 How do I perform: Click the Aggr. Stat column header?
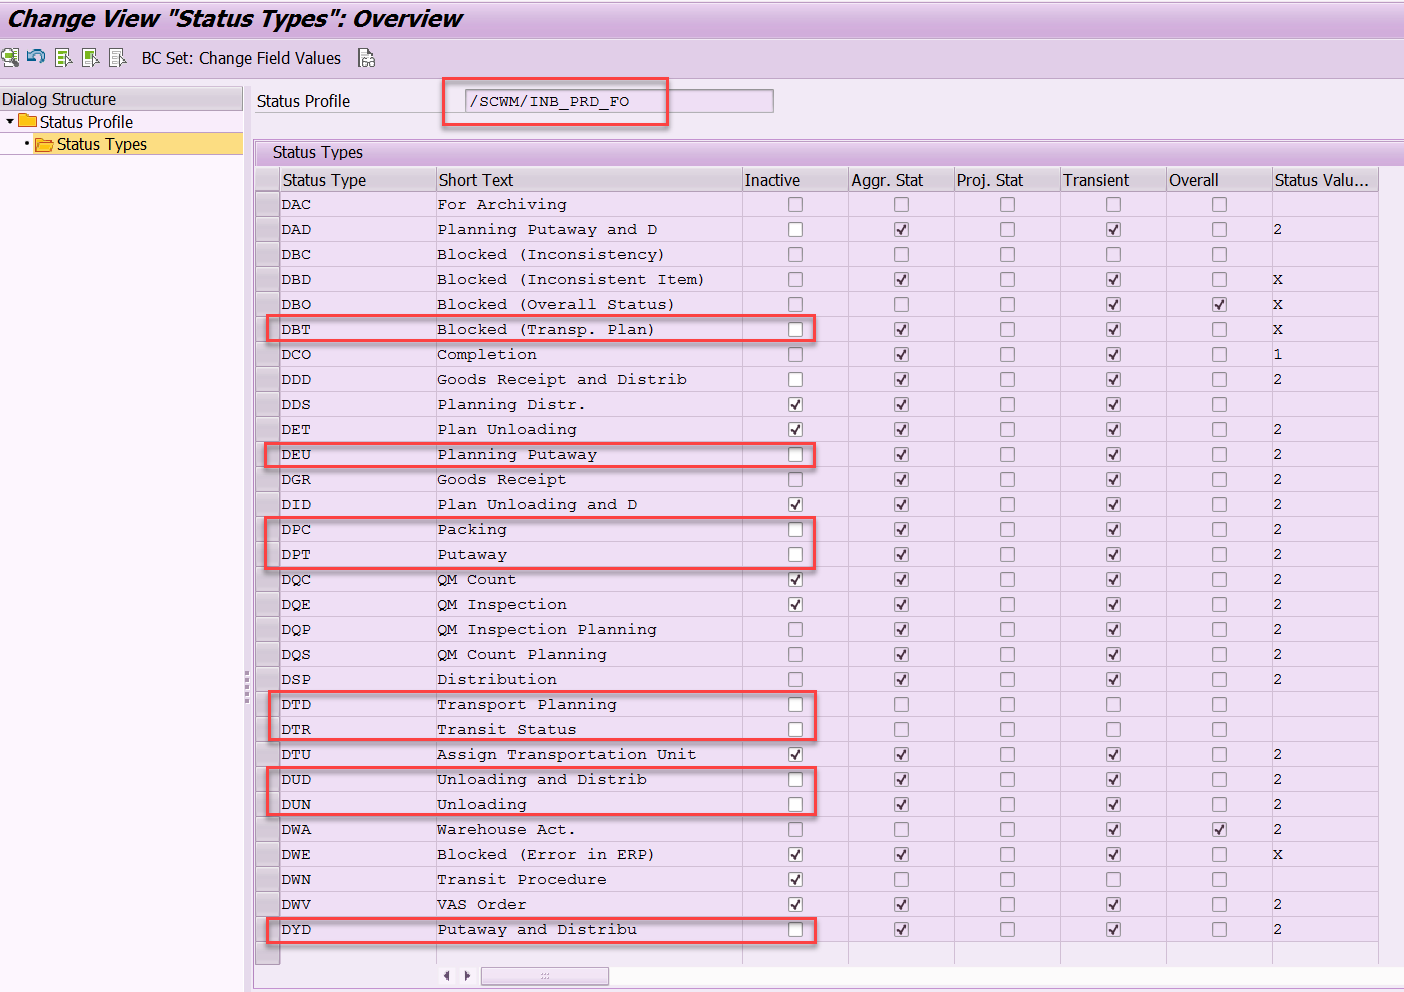[x=901, y=180]
